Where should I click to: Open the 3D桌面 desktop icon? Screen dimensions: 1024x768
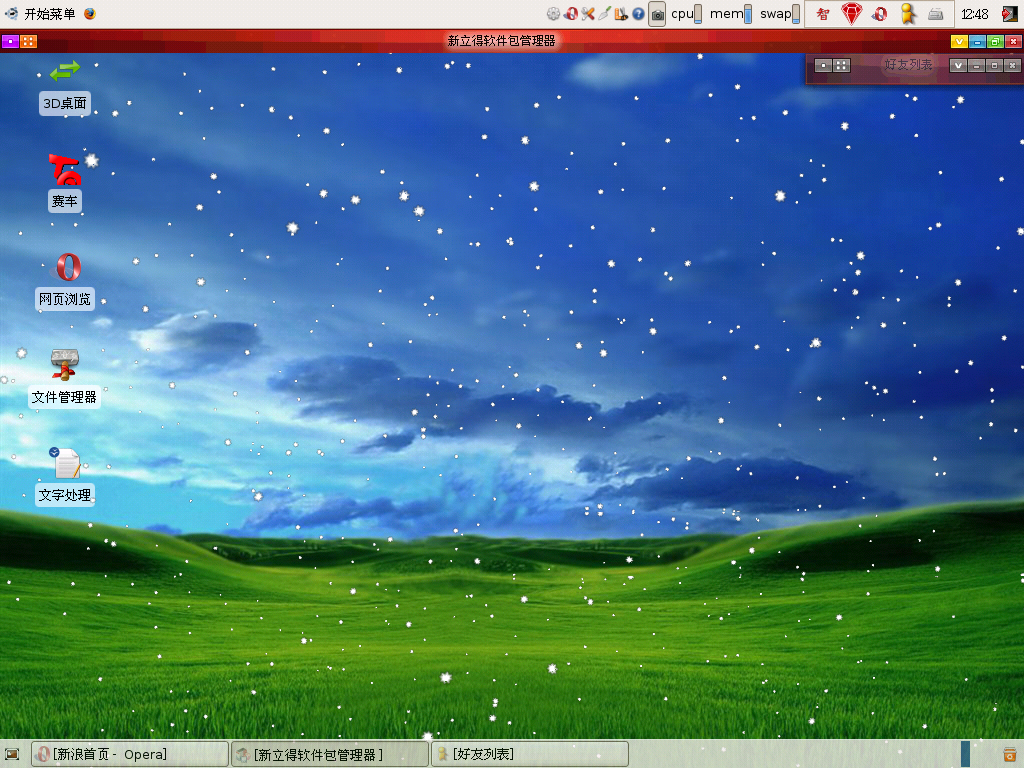pos(64,87)
